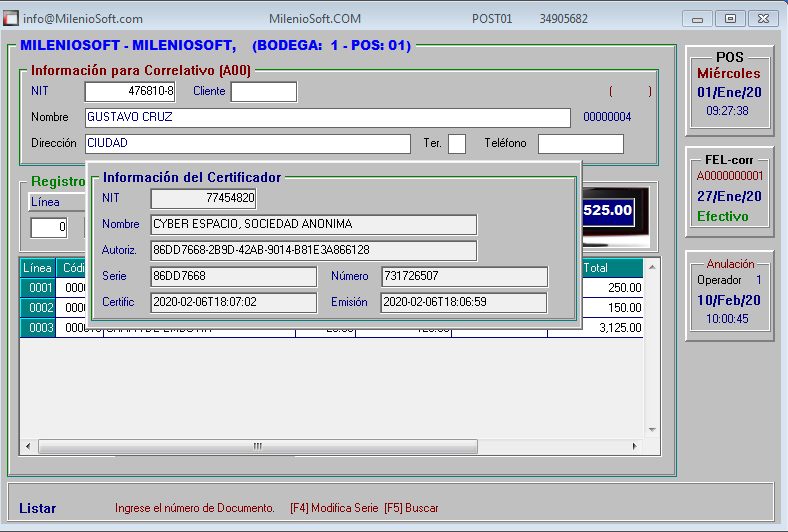
Task: Click the [F5] Buscar hint
Action: (411, 508)
